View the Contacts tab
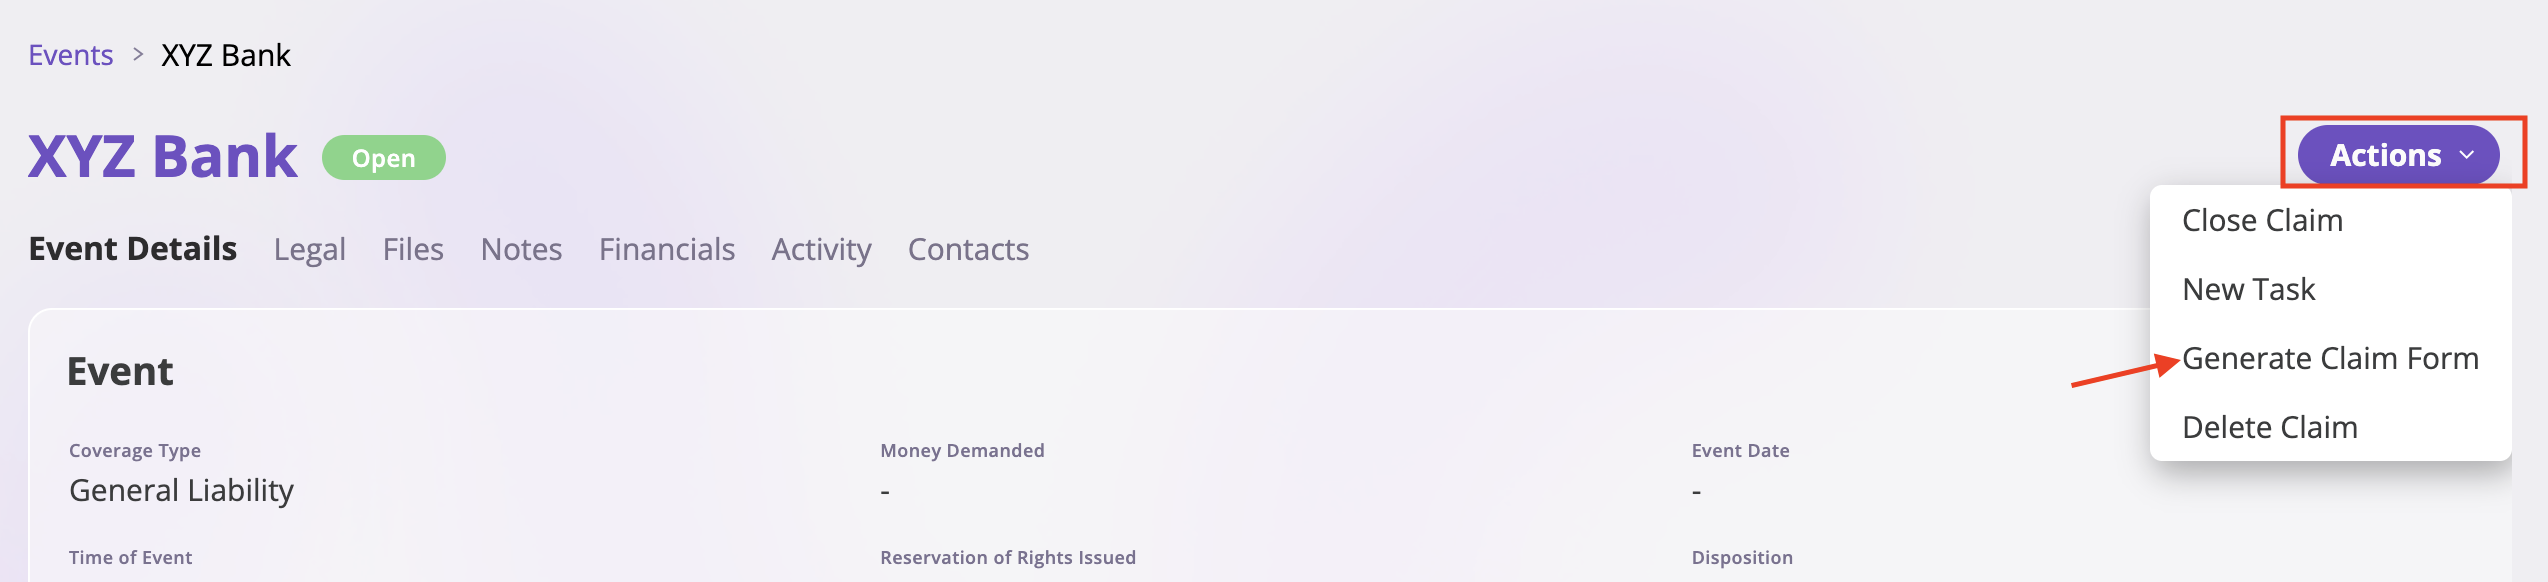Viewport: 2548px width, 582px height. (967, 250)
